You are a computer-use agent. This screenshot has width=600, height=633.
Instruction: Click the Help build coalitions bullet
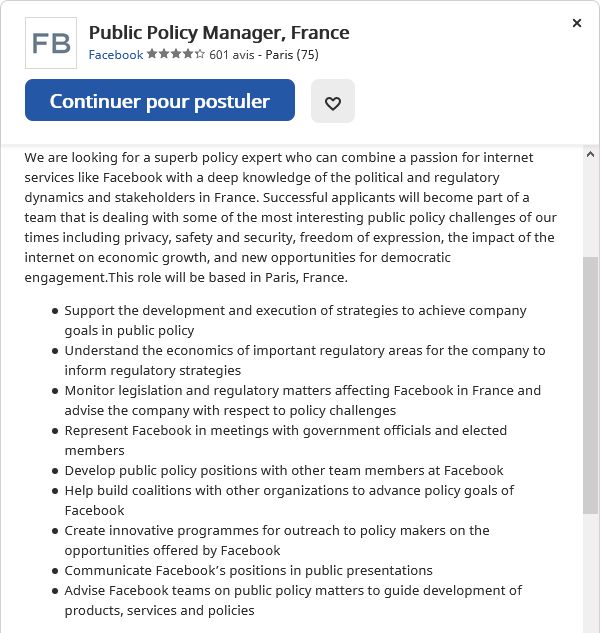click(289, 500)
